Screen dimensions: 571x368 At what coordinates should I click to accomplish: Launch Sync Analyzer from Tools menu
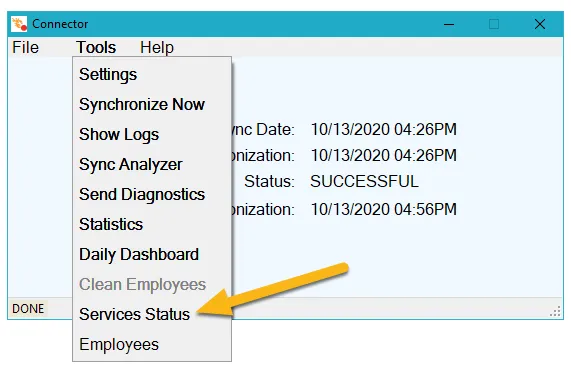pyautogui.click(x=152, y=165)
